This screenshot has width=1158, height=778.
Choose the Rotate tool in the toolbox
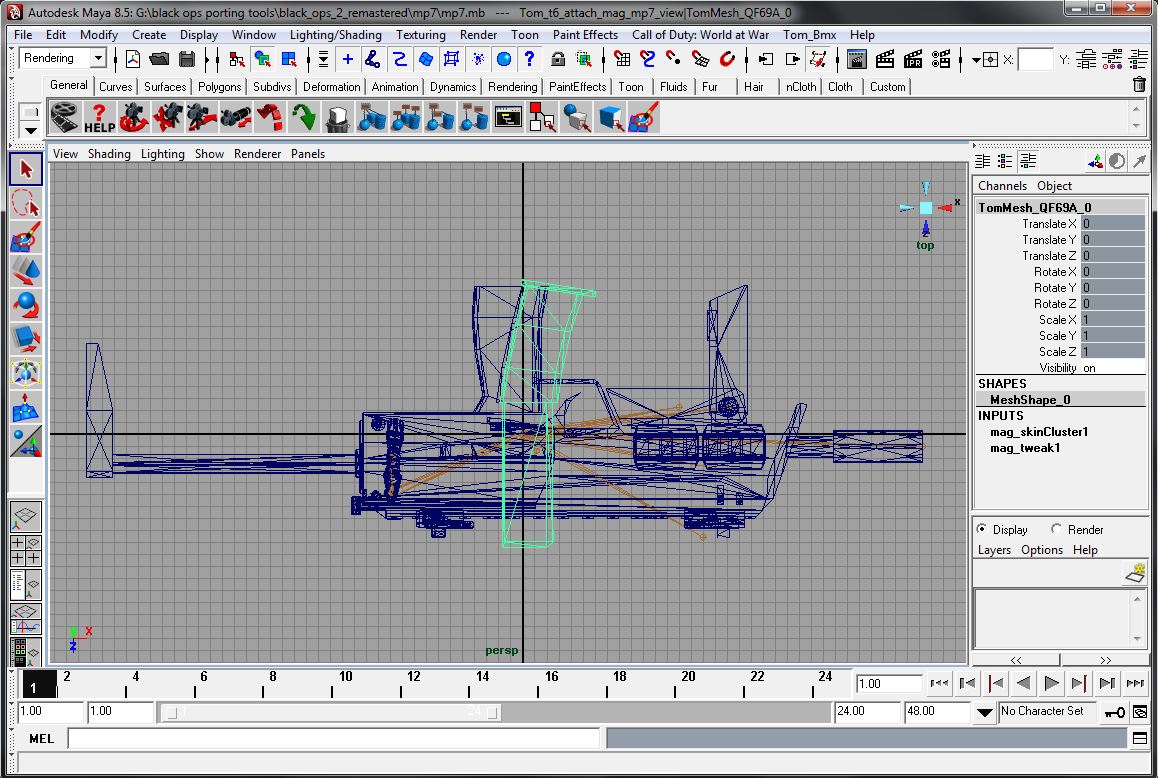click(26, 305)
